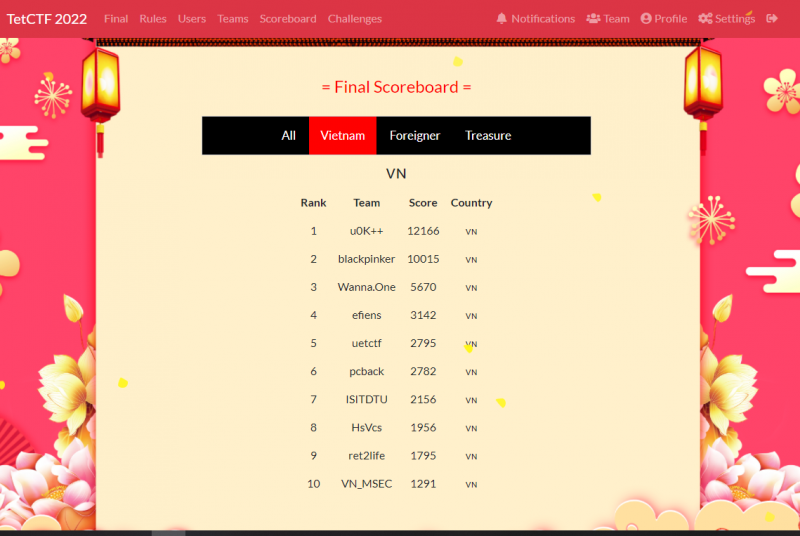Open the Scoreboard page
This screenshot has height=536, width=800.
[288, 19]
